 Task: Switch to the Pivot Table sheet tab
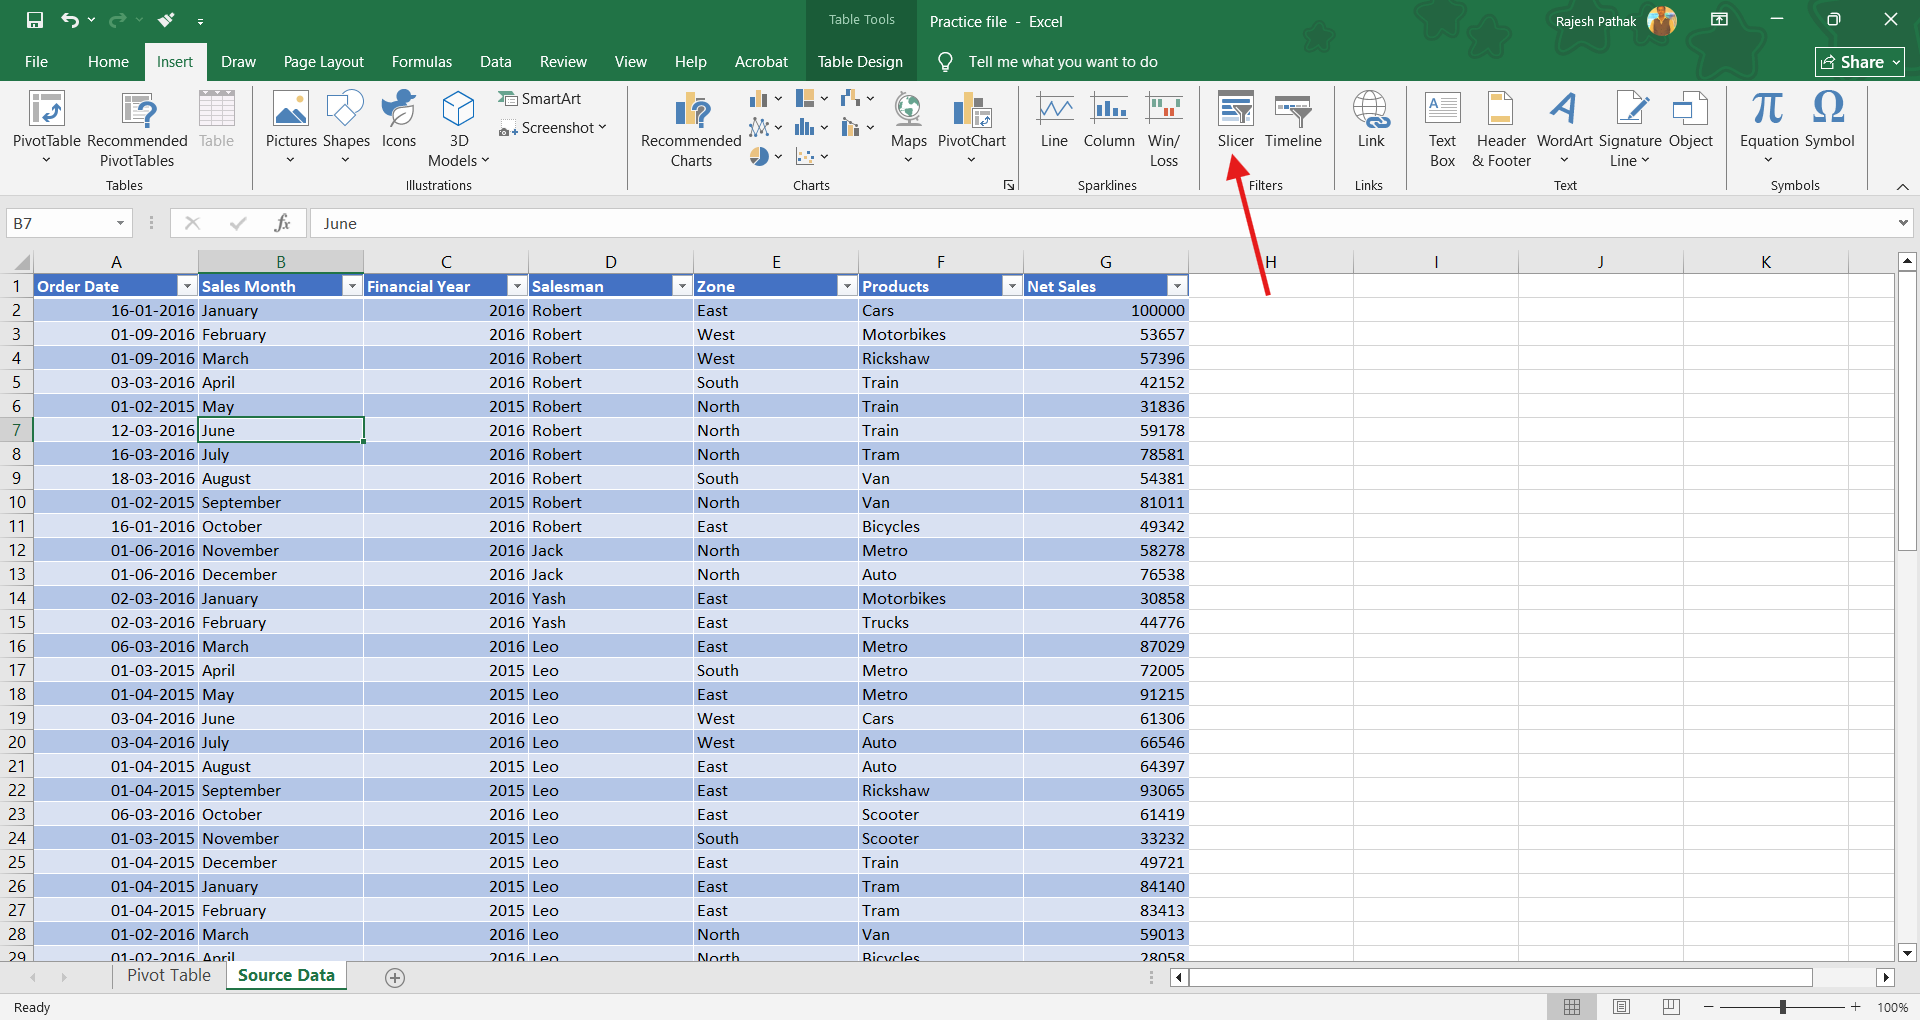(x=169, y=976)
